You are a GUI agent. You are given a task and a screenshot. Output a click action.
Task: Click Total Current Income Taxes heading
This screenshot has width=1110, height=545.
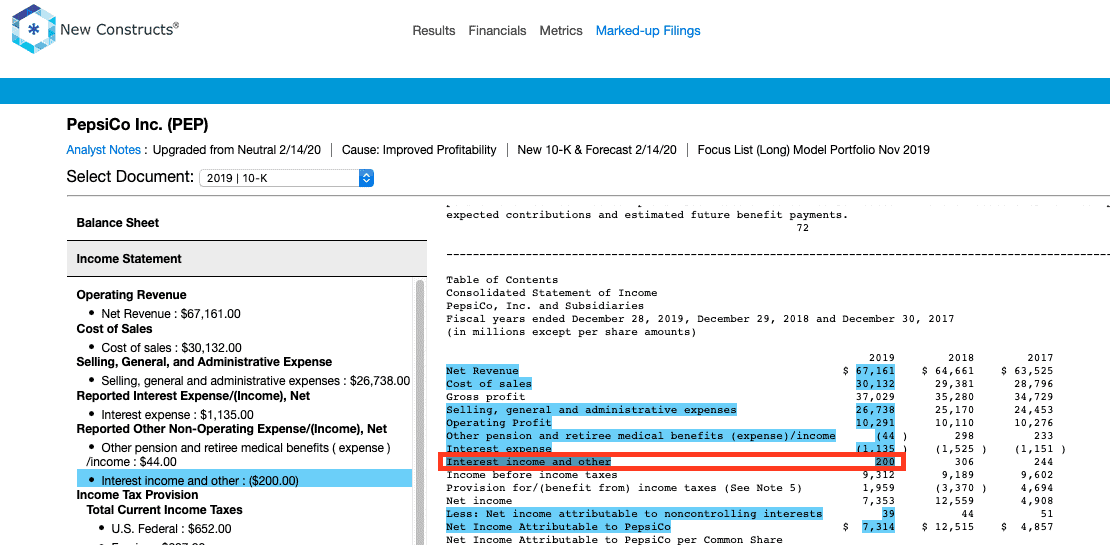(164, 510)
